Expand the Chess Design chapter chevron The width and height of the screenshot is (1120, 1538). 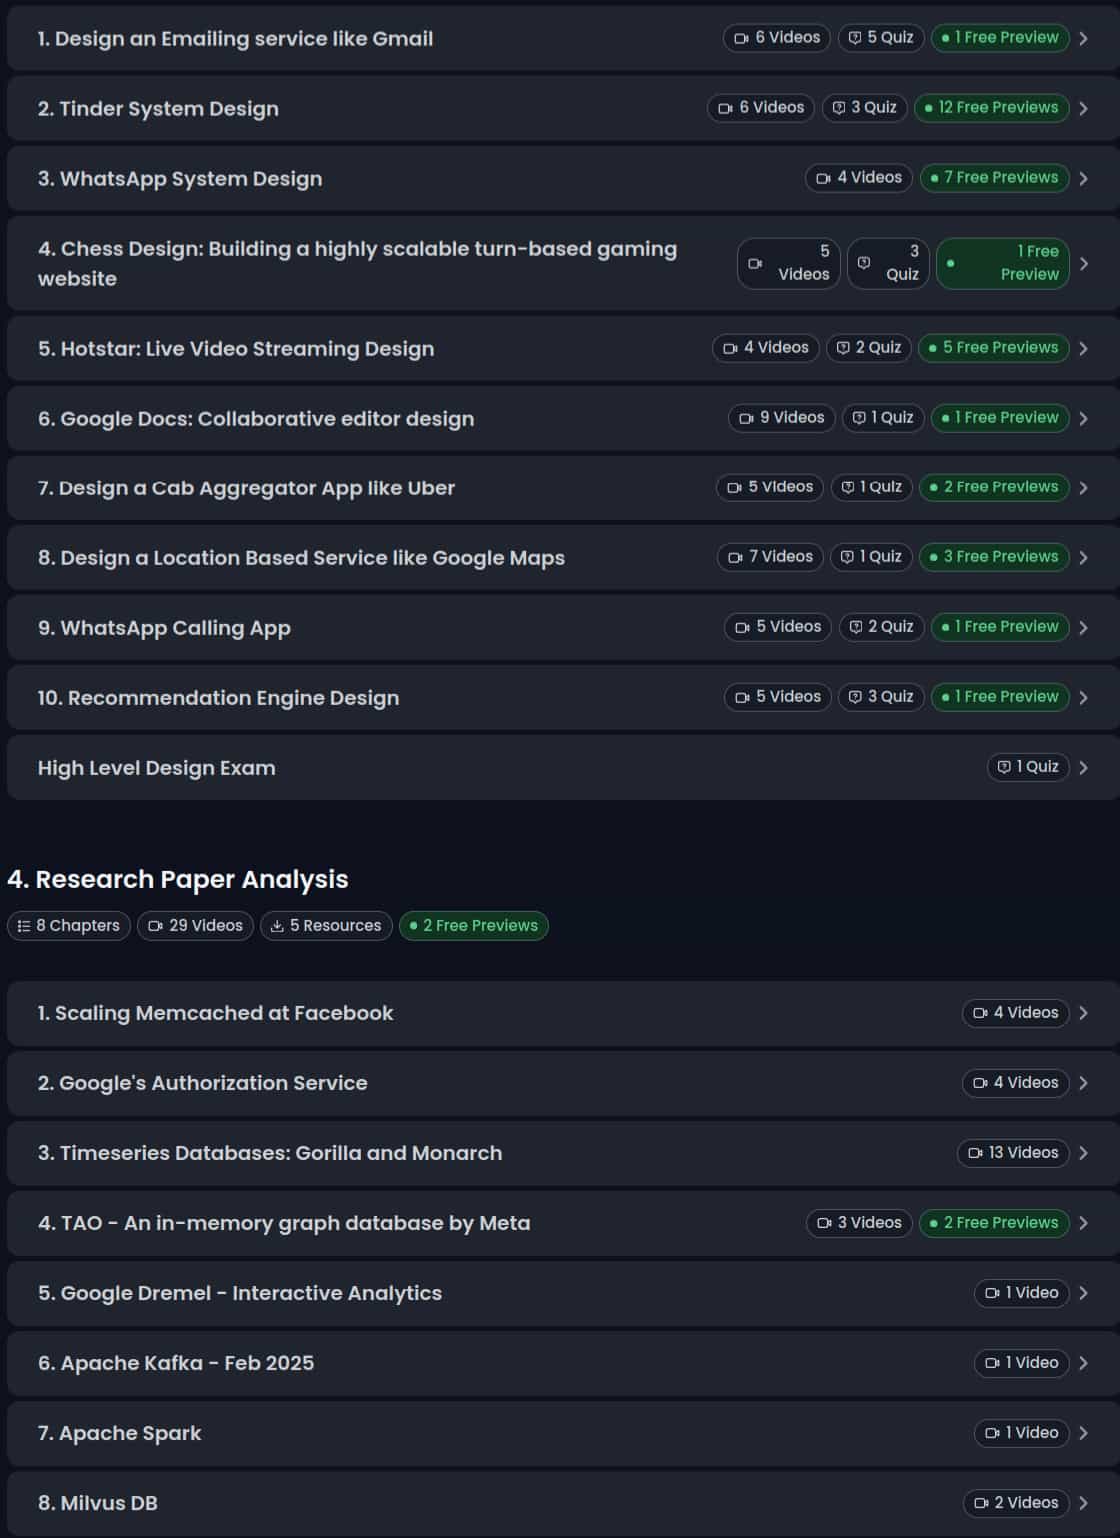pos(1083,263)
